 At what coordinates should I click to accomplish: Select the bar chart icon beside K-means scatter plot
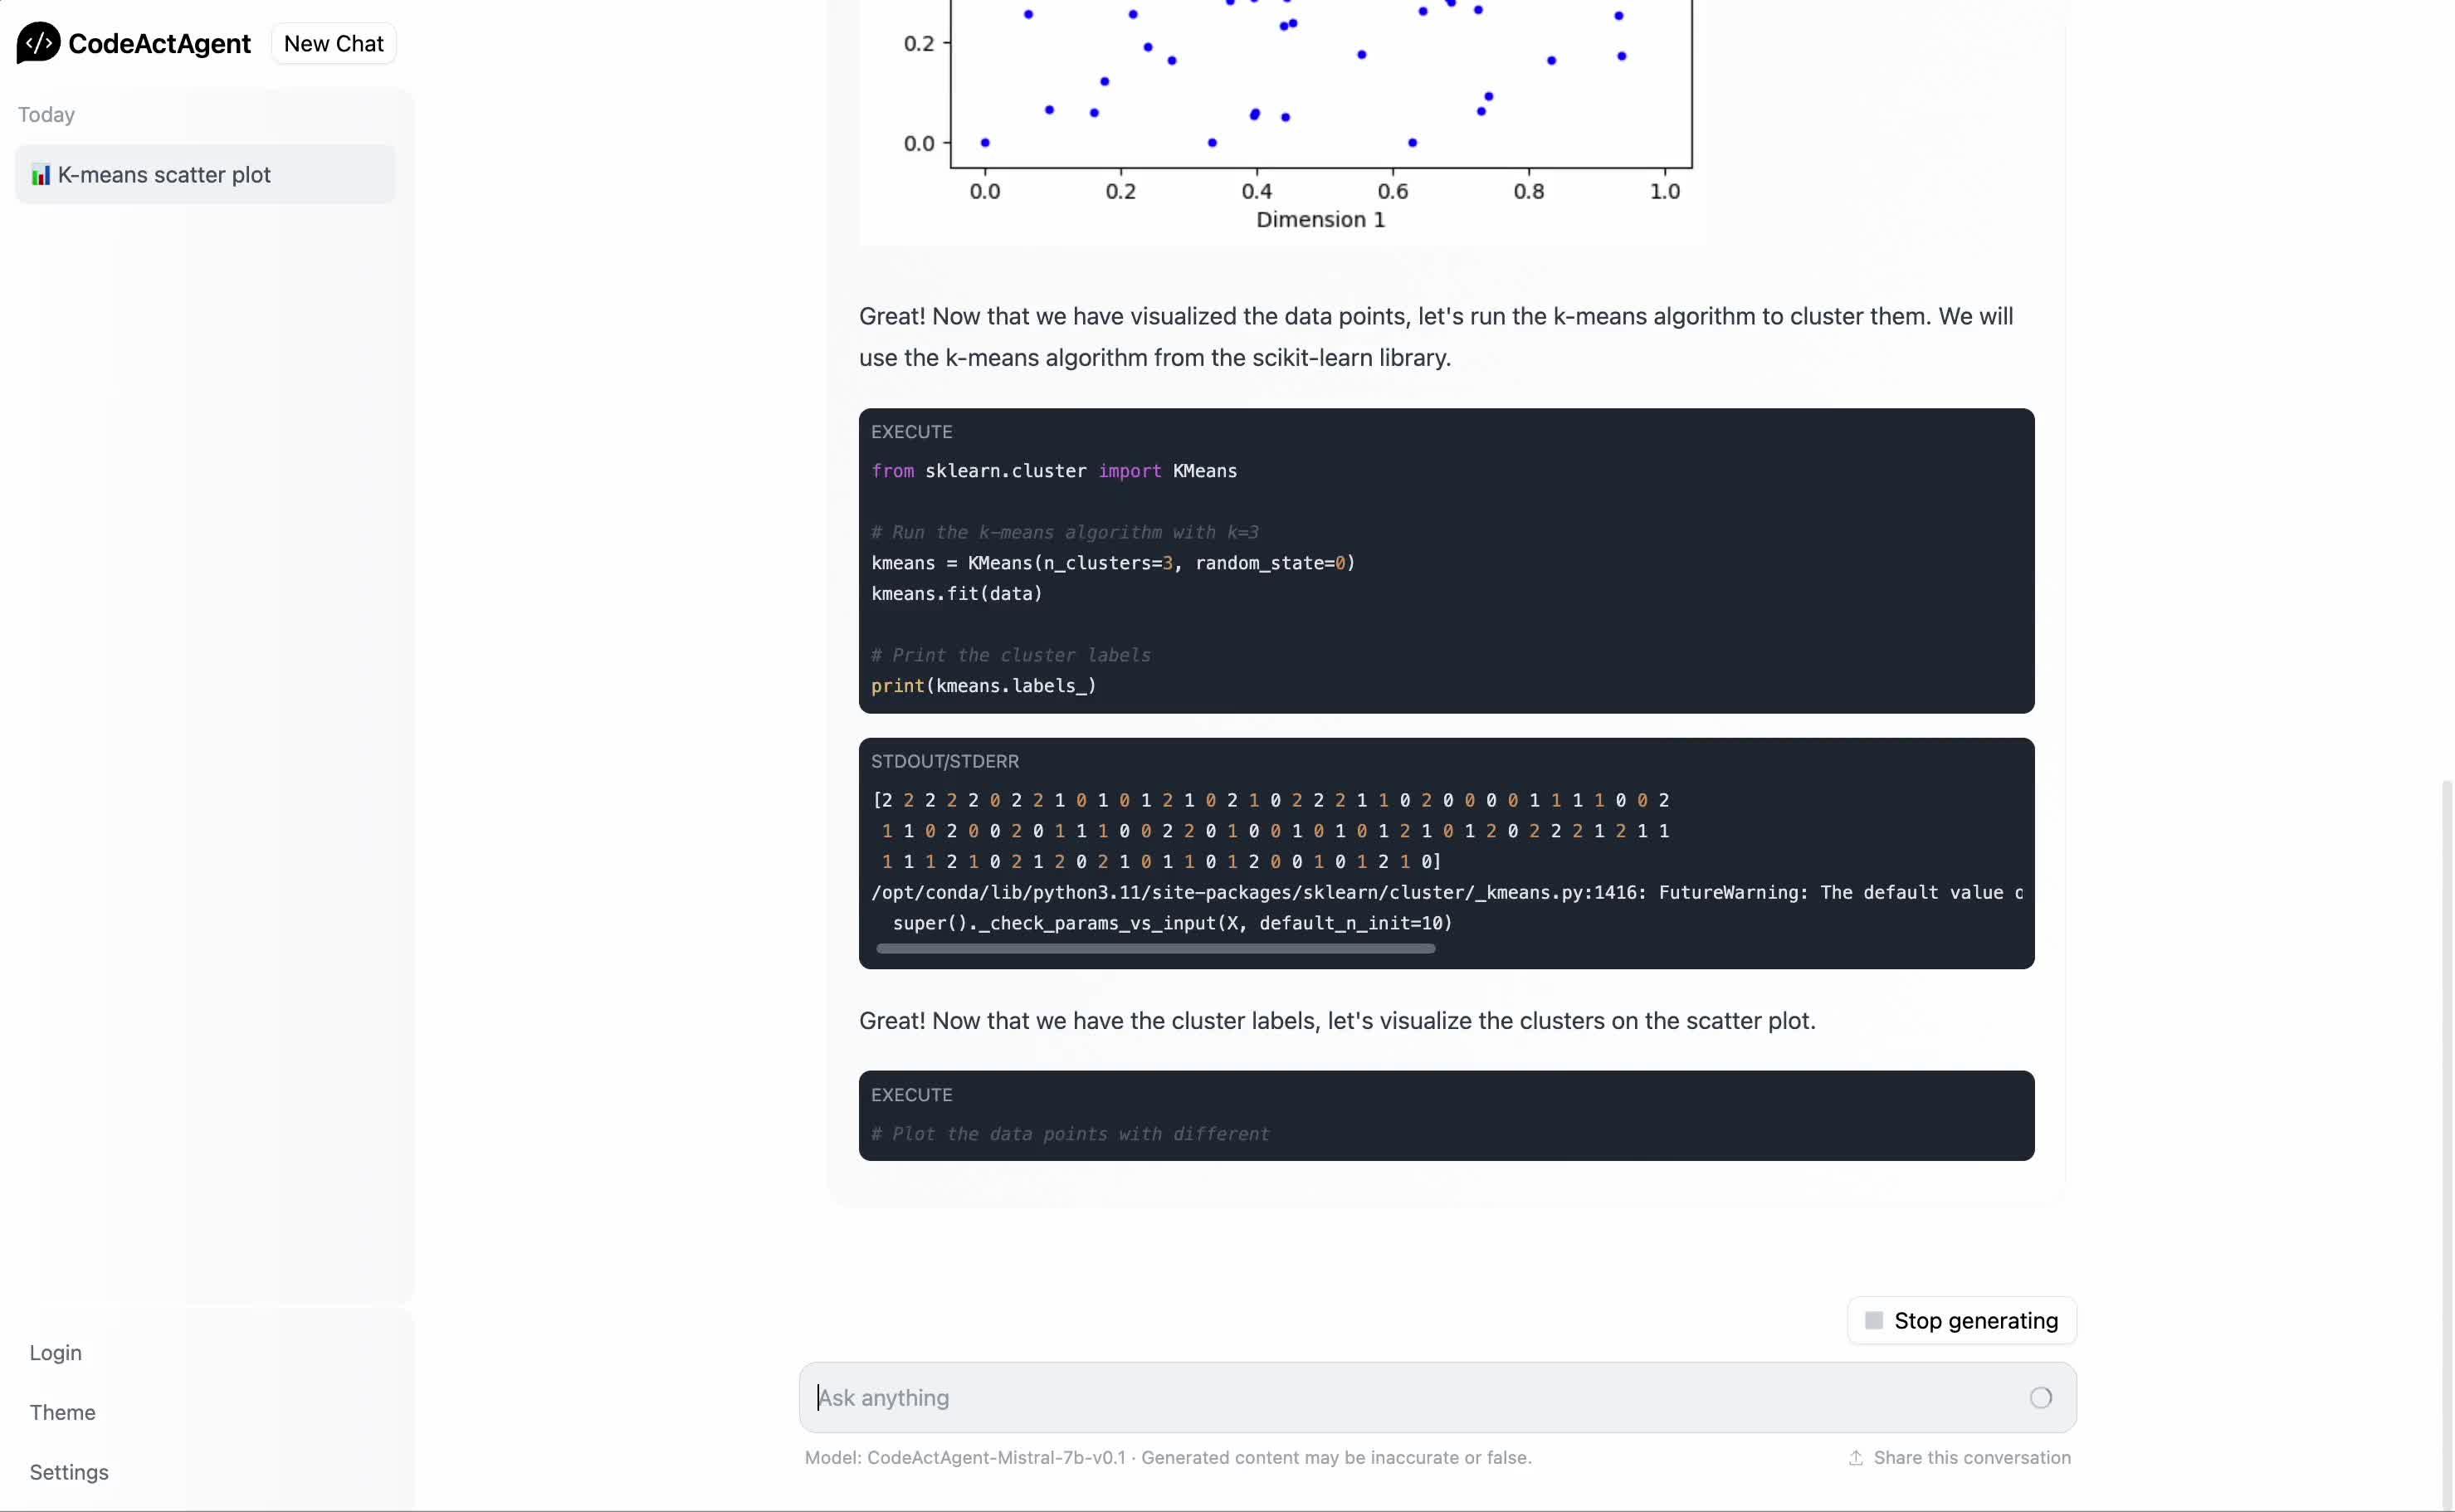(41, 174)
